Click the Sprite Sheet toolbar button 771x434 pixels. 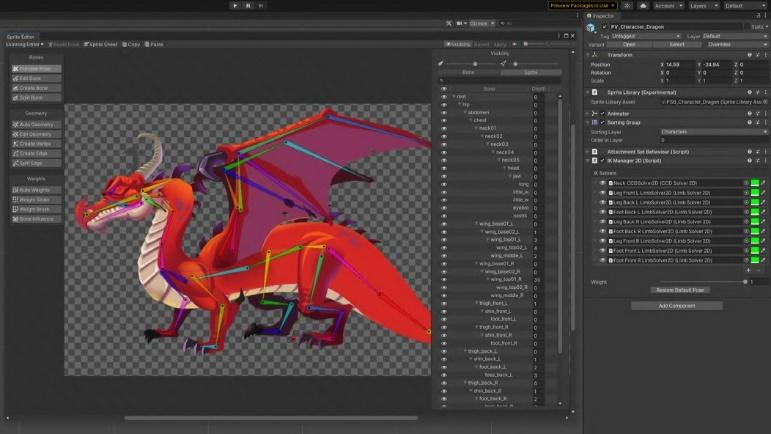click(x=101, y=44)
